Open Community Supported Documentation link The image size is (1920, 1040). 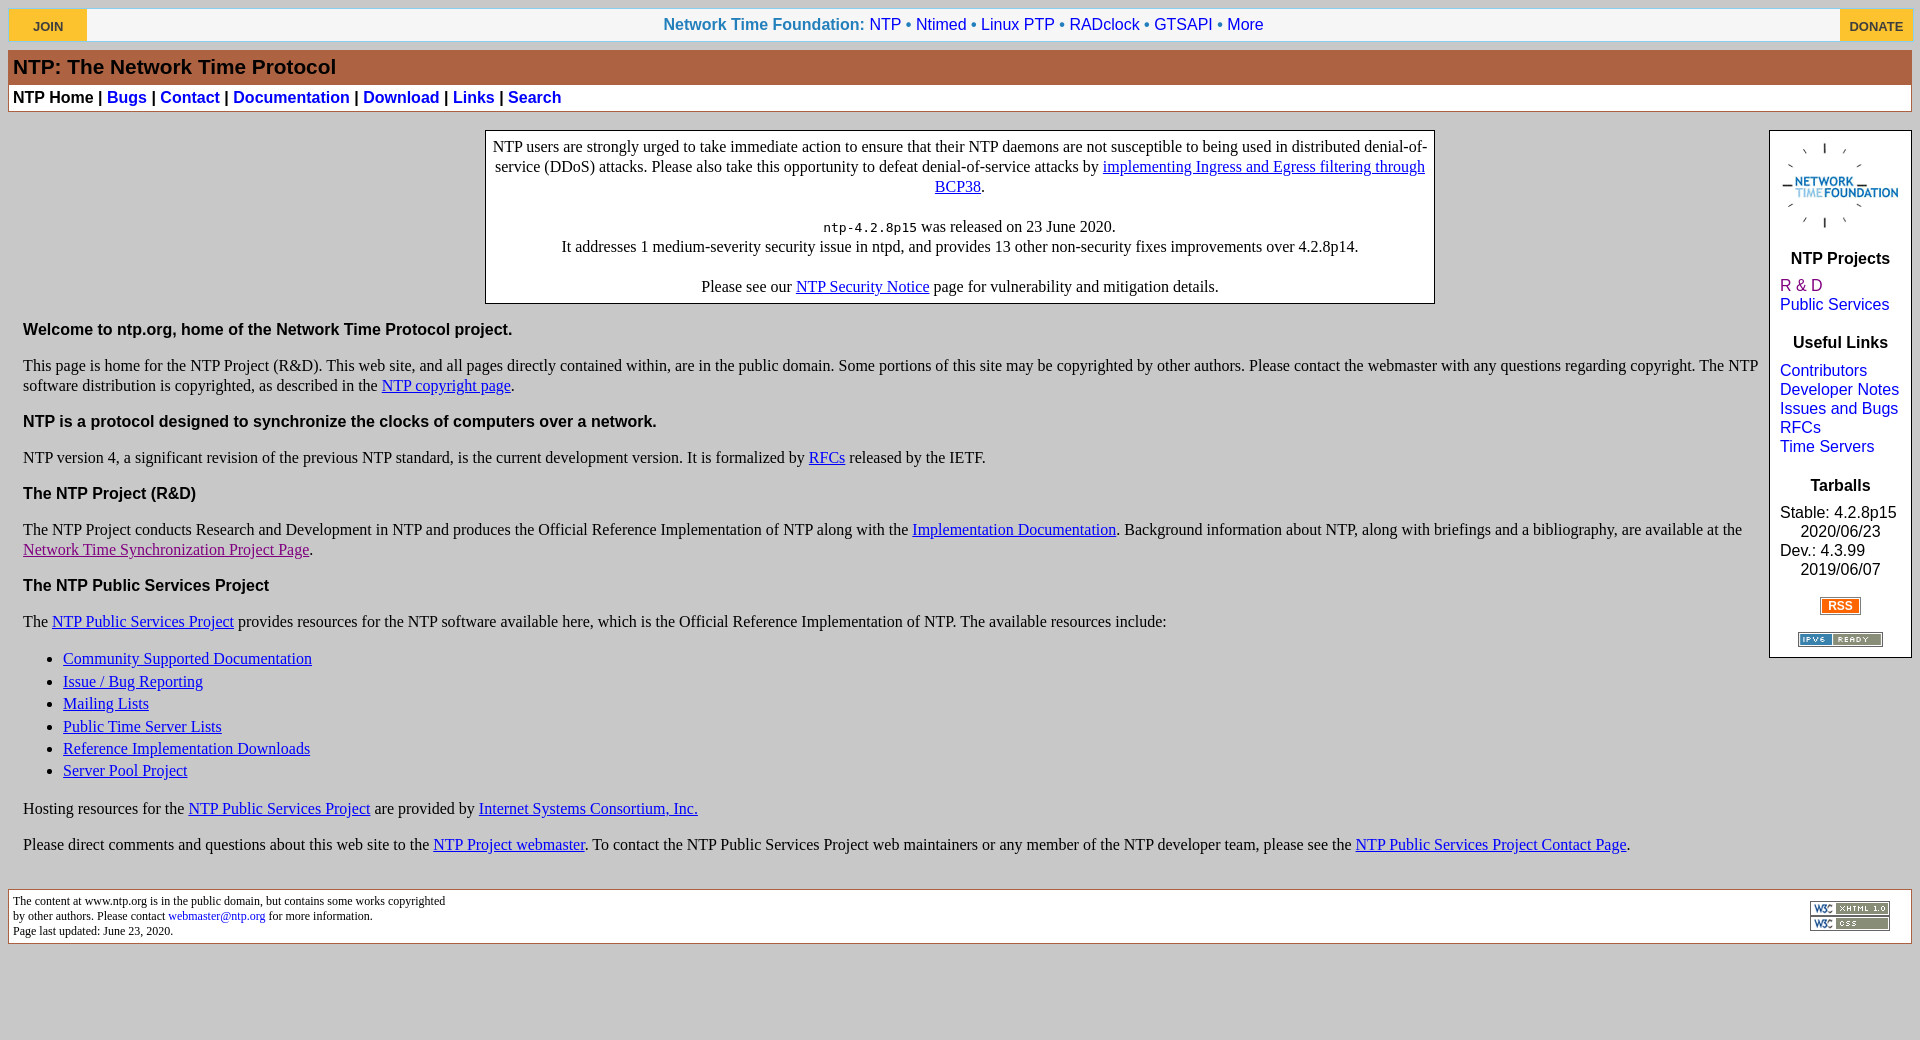pos(187,659)
